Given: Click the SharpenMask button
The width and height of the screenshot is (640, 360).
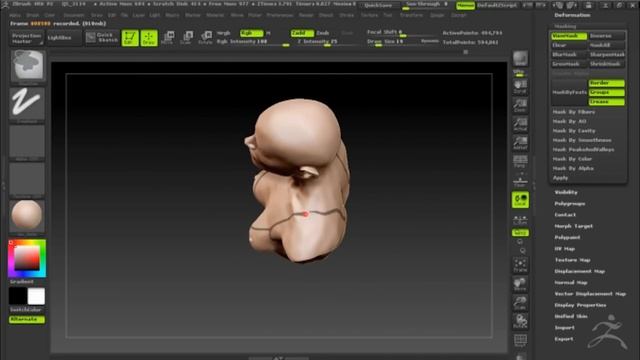Looking at the screenshot, I should coord(607,55).
